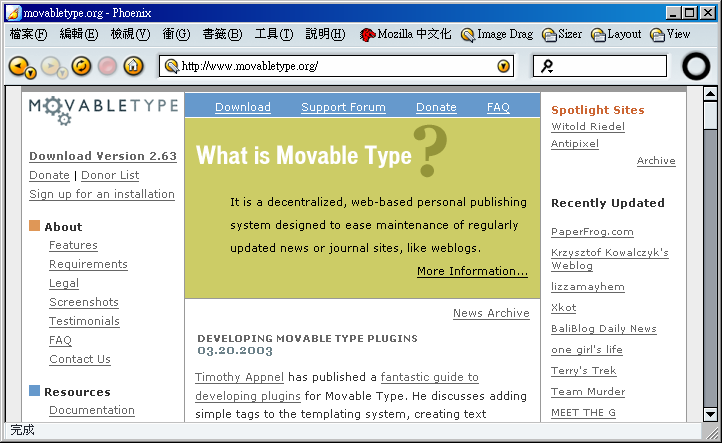This screenshot has width=722, height=443.
Task: Click the Download link in top nav
Action: (x=243, y=107)
